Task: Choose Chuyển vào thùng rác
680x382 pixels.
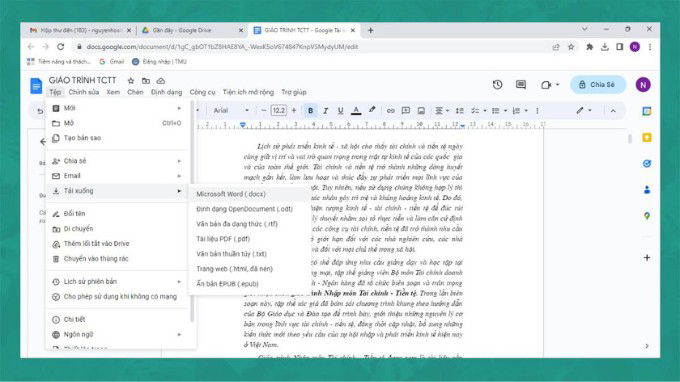Action: tap(117, 258)
